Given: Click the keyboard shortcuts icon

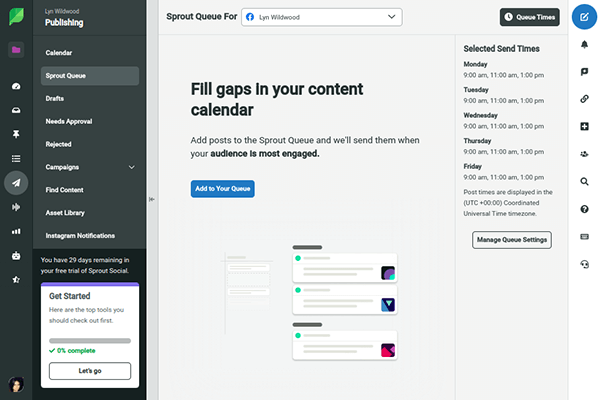Looking at the screenshot, I should tap(584, 236).
